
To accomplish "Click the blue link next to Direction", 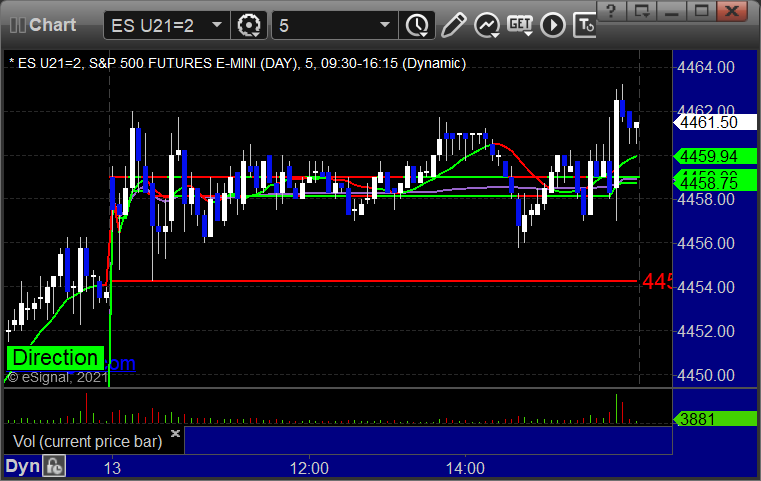I will pos(120,363).
